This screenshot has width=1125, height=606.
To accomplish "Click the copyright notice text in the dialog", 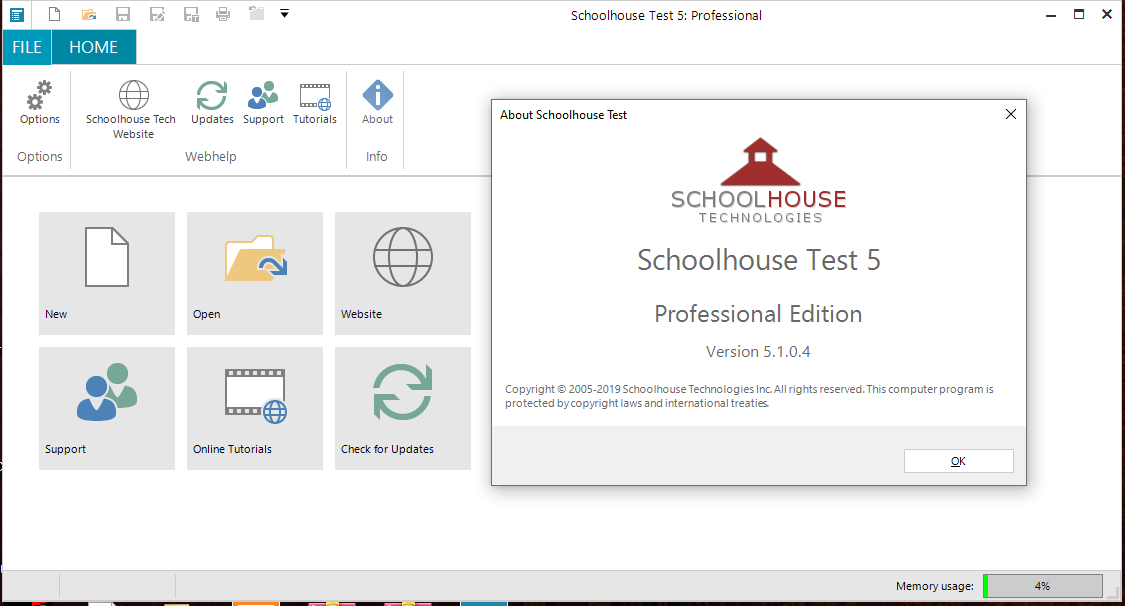I will 749,396.
